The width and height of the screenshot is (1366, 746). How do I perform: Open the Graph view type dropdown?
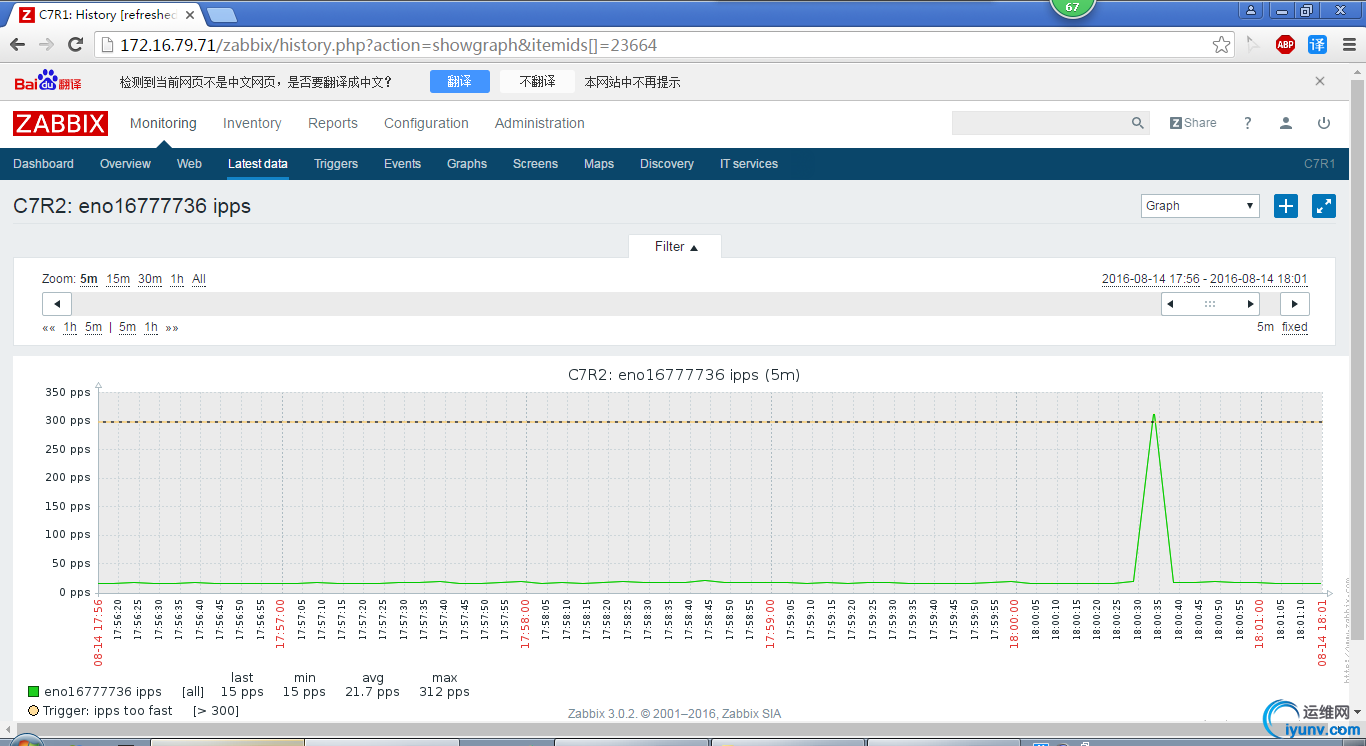click(x=1200, y=206)
